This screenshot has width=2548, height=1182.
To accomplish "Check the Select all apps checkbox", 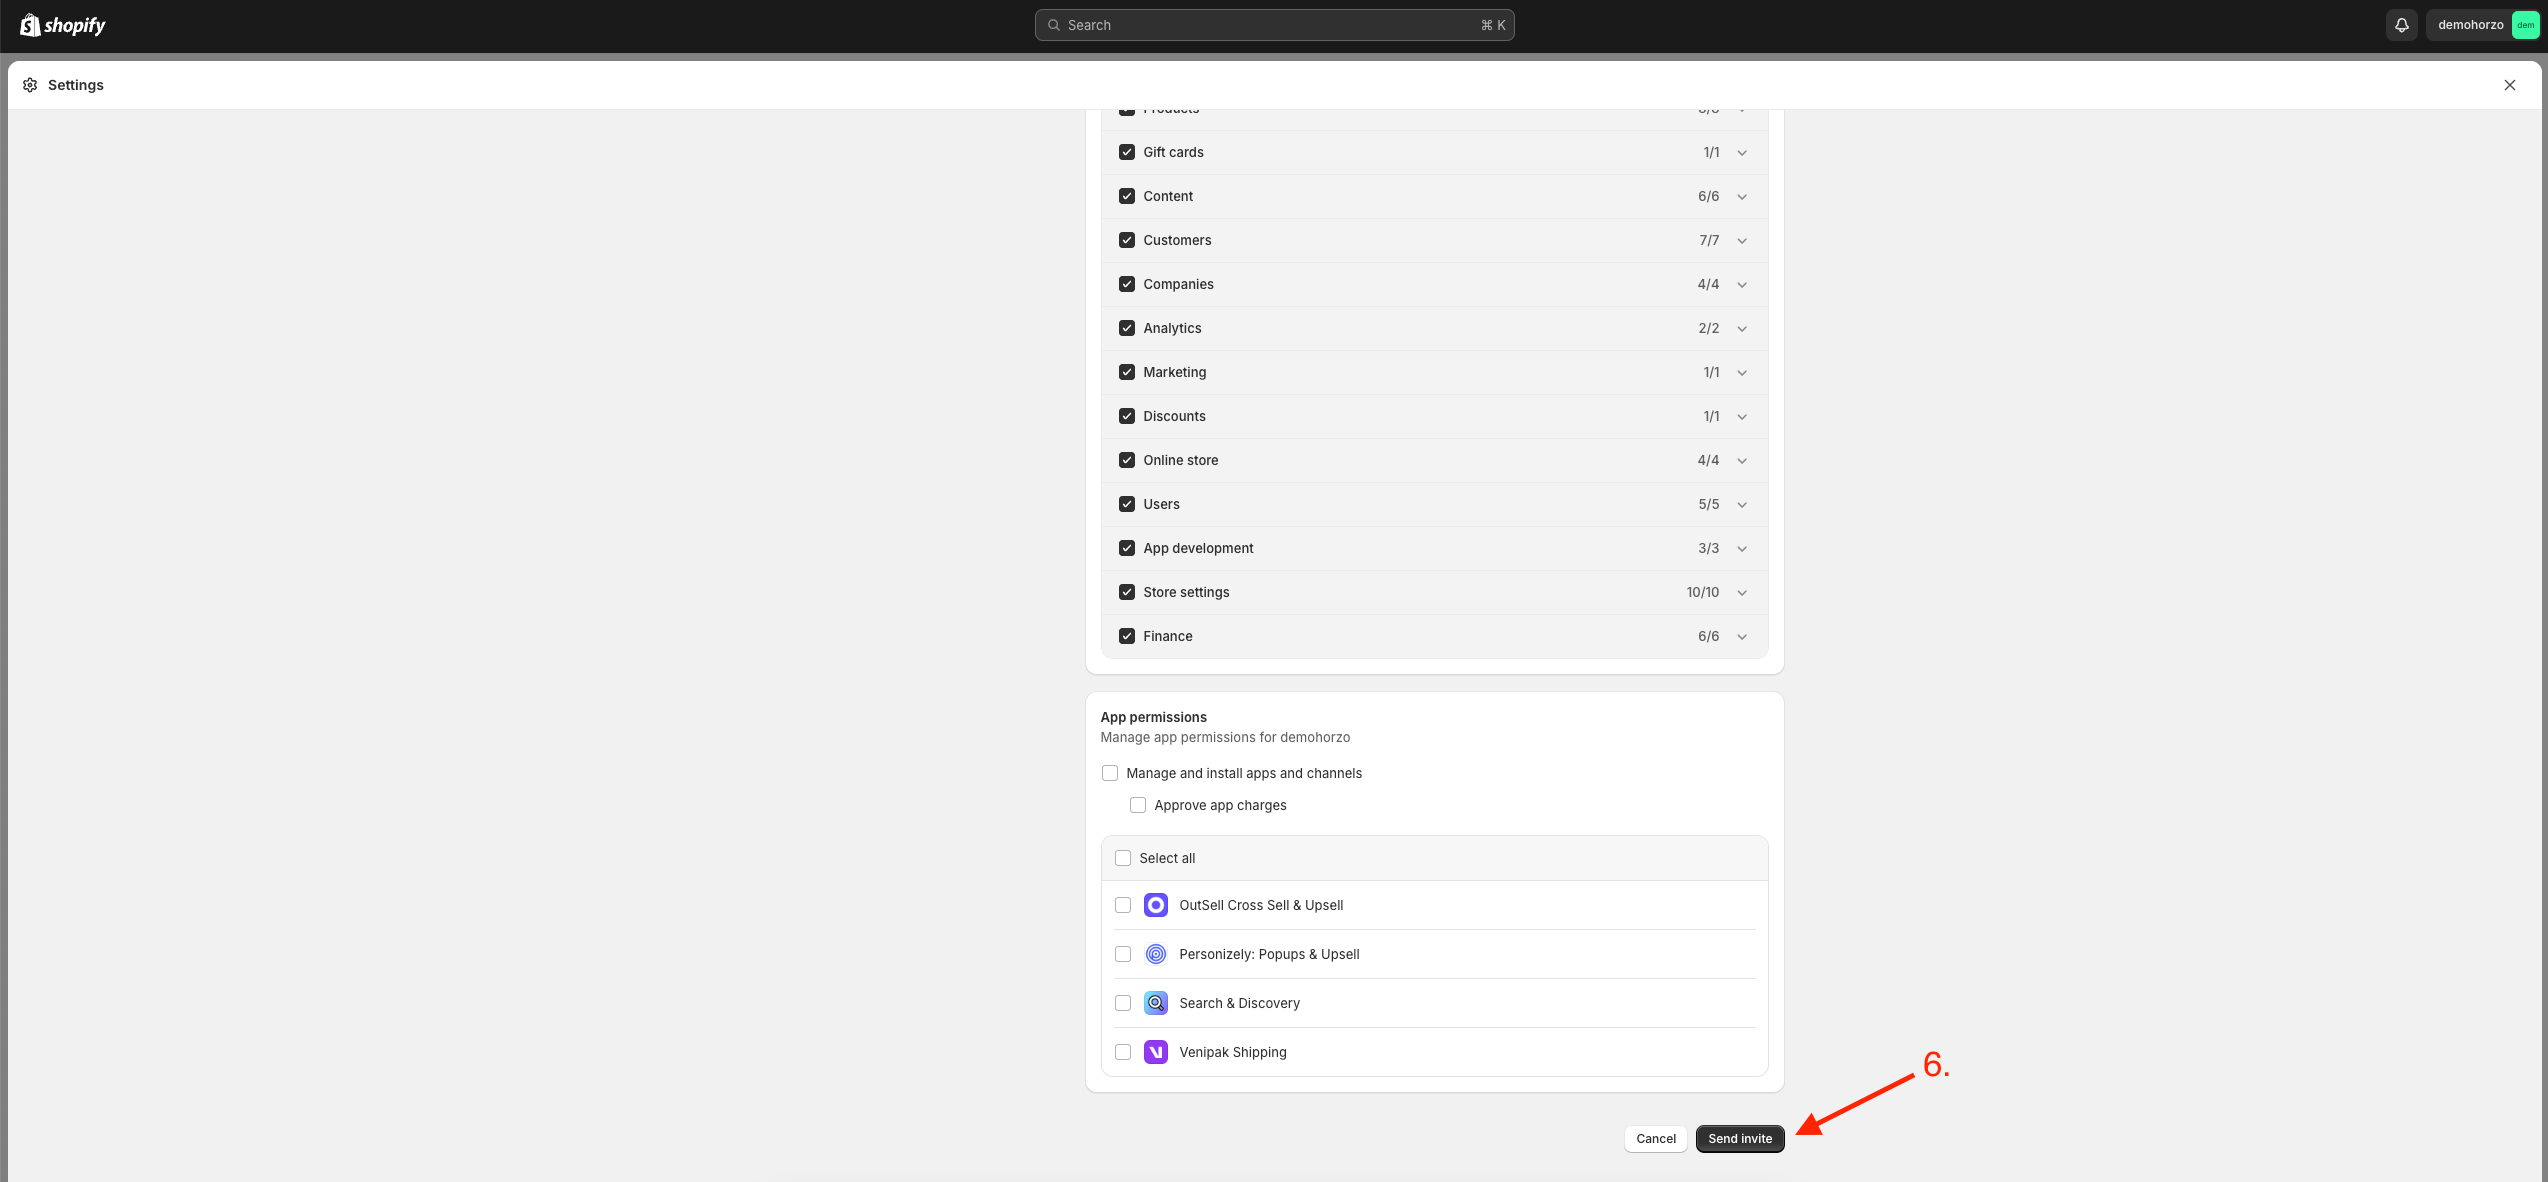I will pyautogui.click(x=1123, y=858).
